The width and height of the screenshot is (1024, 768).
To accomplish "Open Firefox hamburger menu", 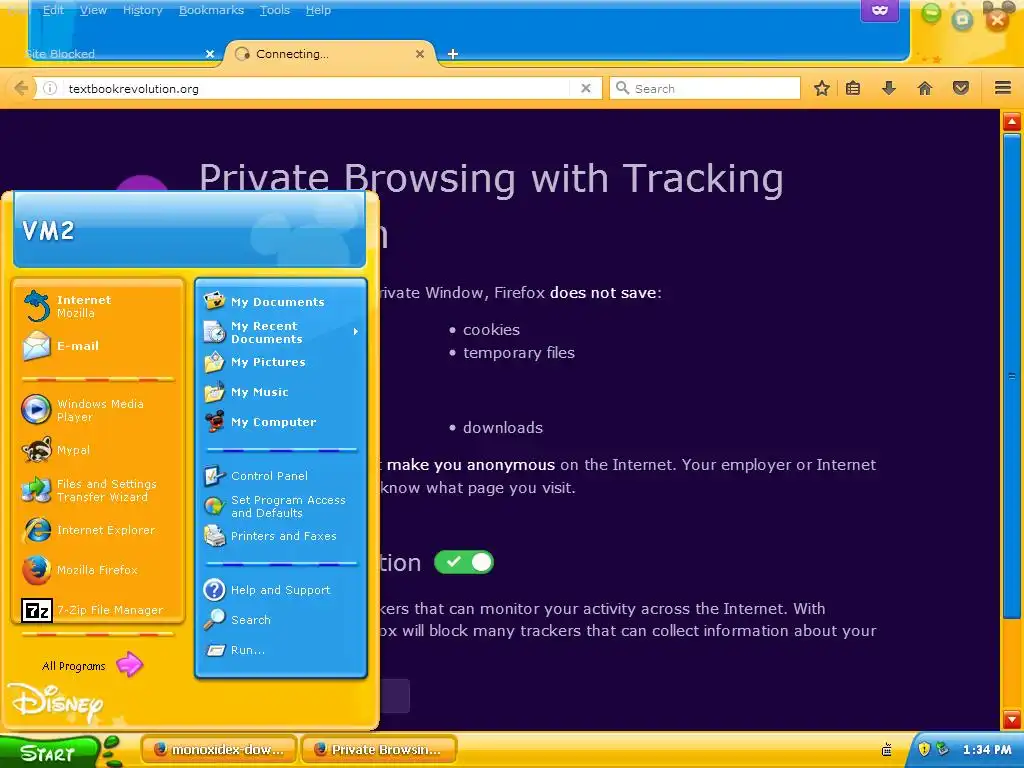I will point(1003,88).
